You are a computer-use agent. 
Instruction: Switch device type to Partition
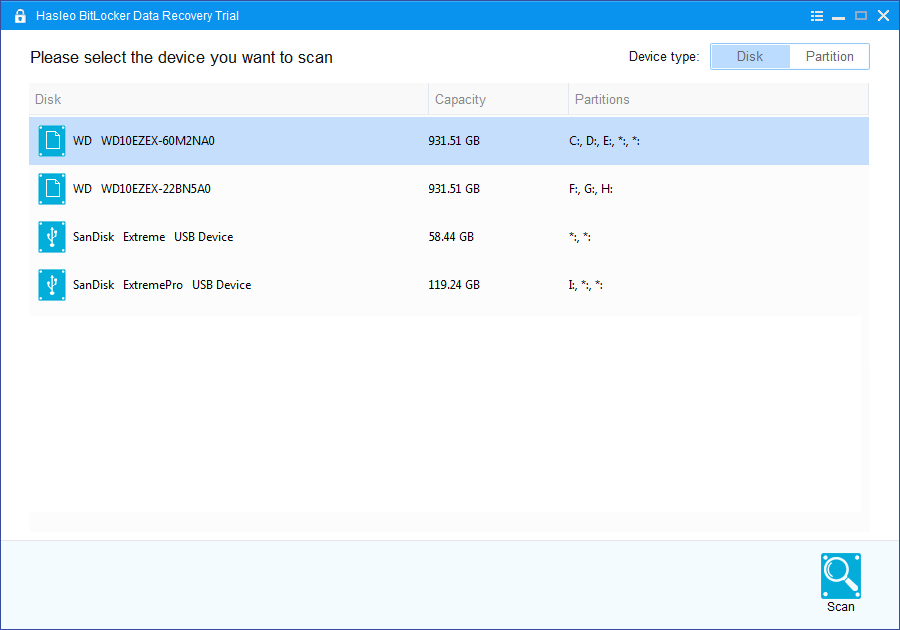829,56
